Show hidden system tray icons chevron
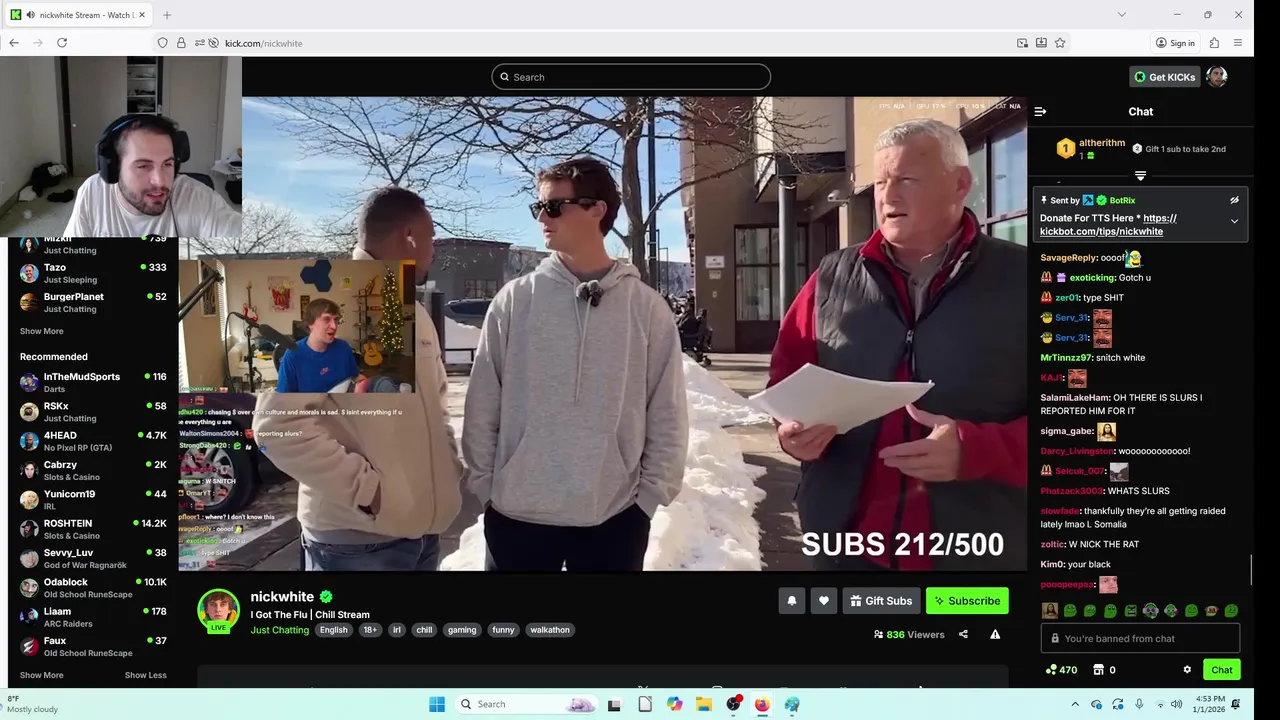Screen dimensions: 1280x720 tap(1075, 704)
